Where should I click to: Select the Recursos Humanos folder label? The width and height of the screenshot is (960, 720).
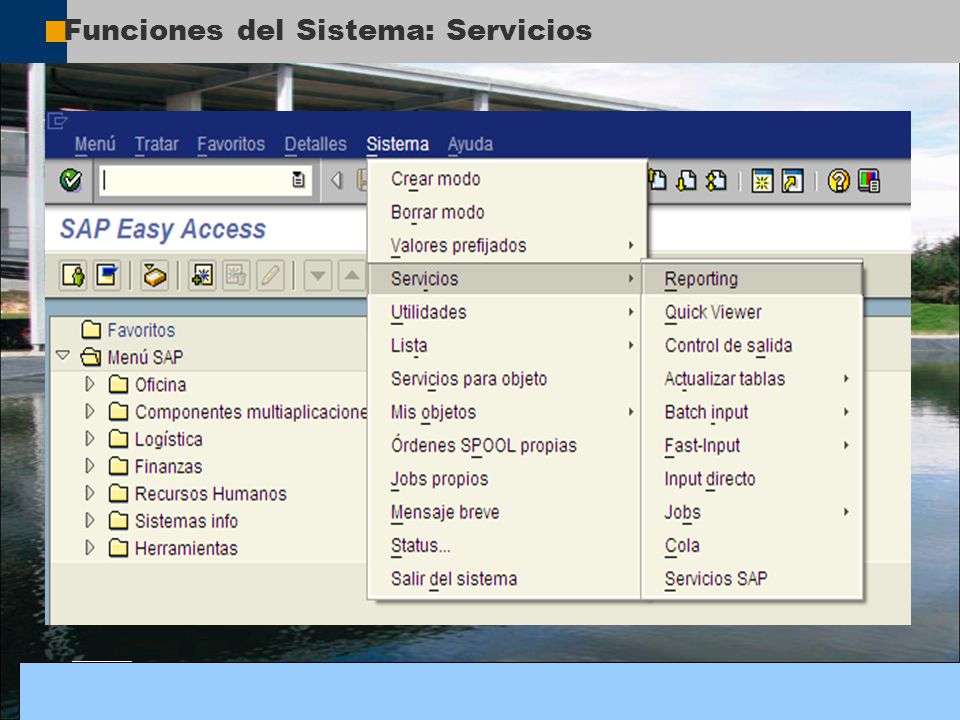coord(211,493)
